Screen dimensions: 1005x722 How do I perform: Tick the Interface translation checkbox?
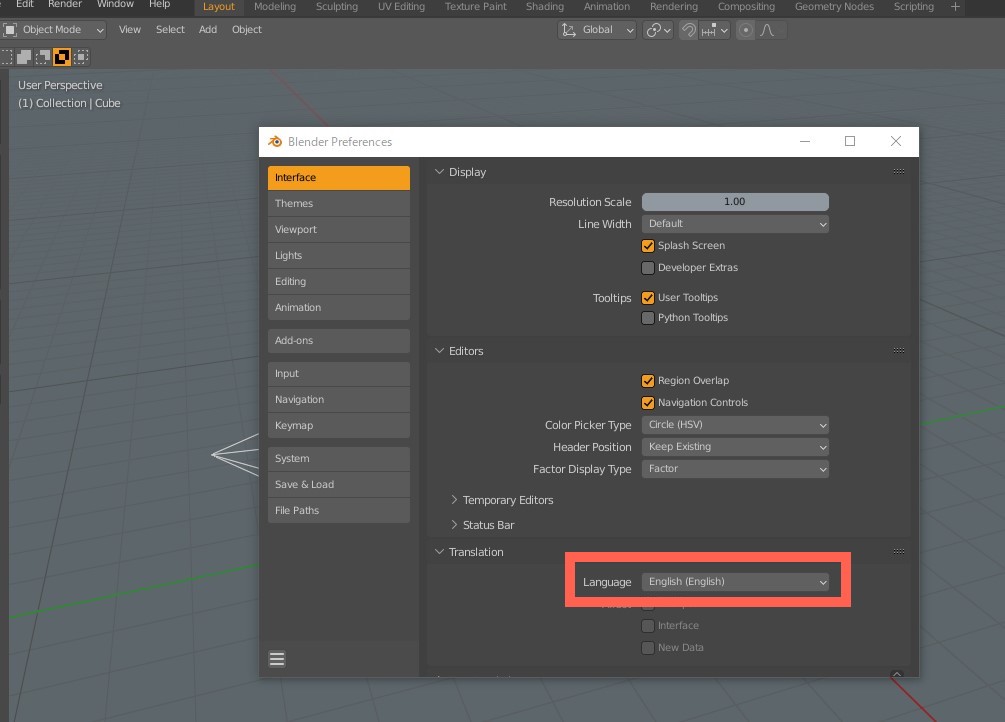tap(648, 626)
